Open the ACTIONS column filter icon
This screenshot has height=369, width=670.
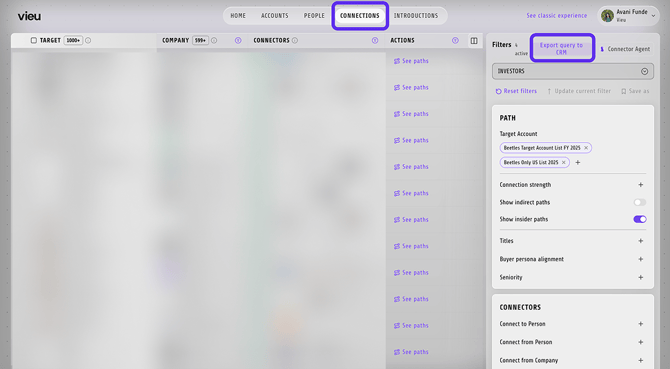455,40
